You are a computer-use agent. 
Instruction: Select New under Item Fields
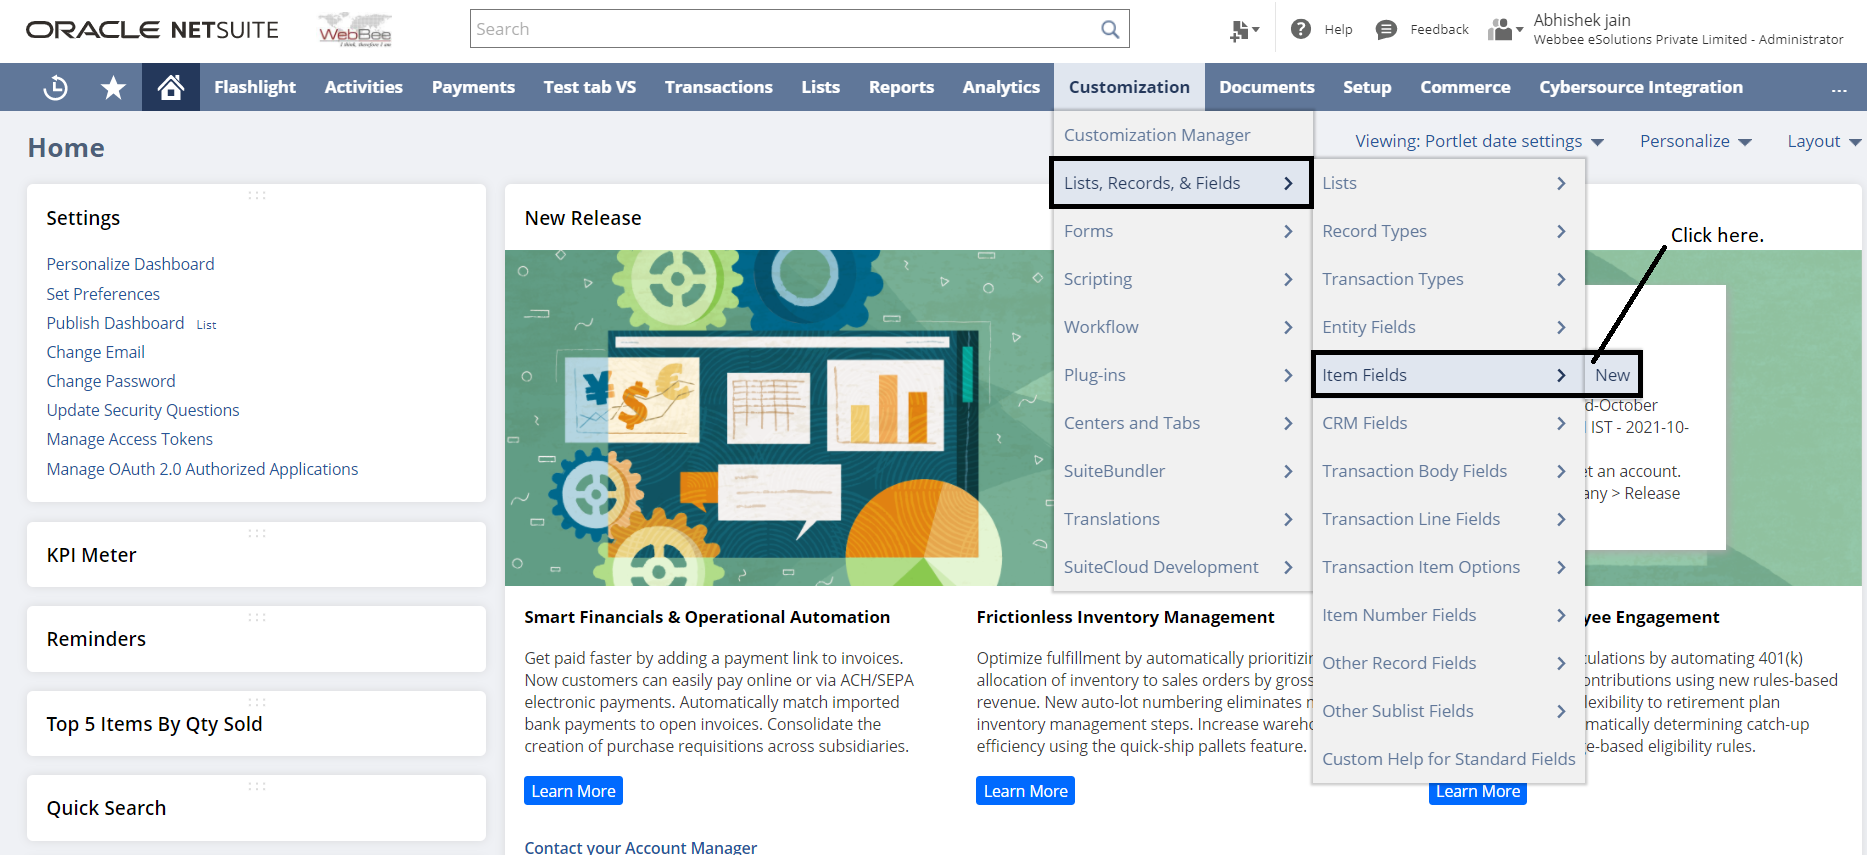[x=1612, y=375]
